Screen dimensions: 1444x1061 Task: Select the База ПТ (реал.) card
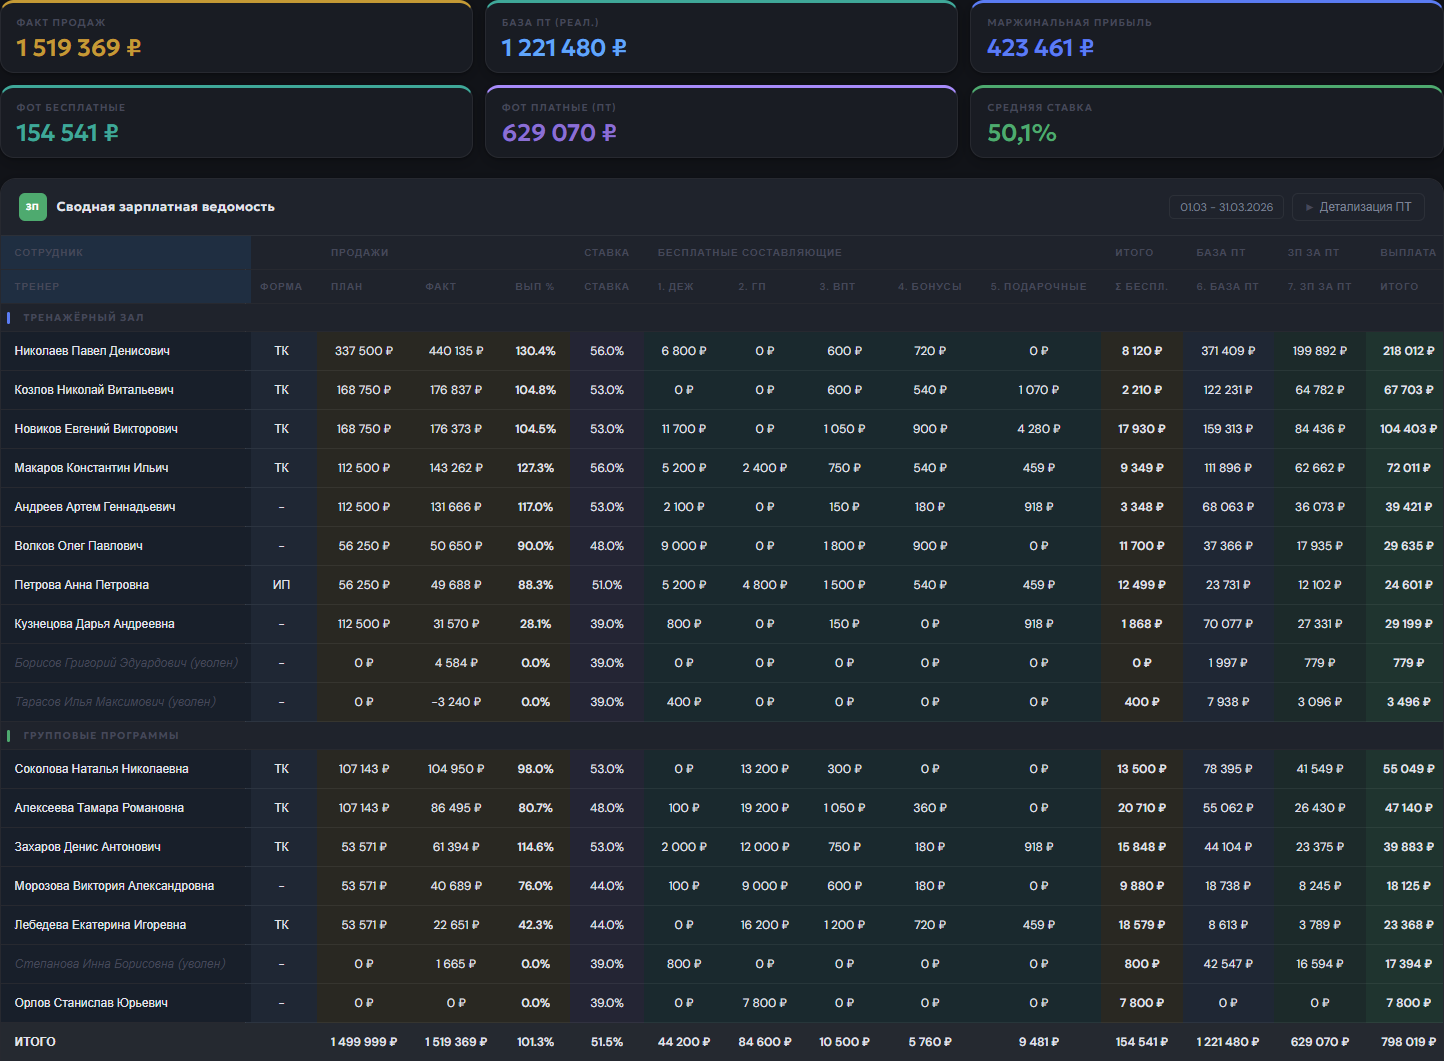(x=721, y=37)
